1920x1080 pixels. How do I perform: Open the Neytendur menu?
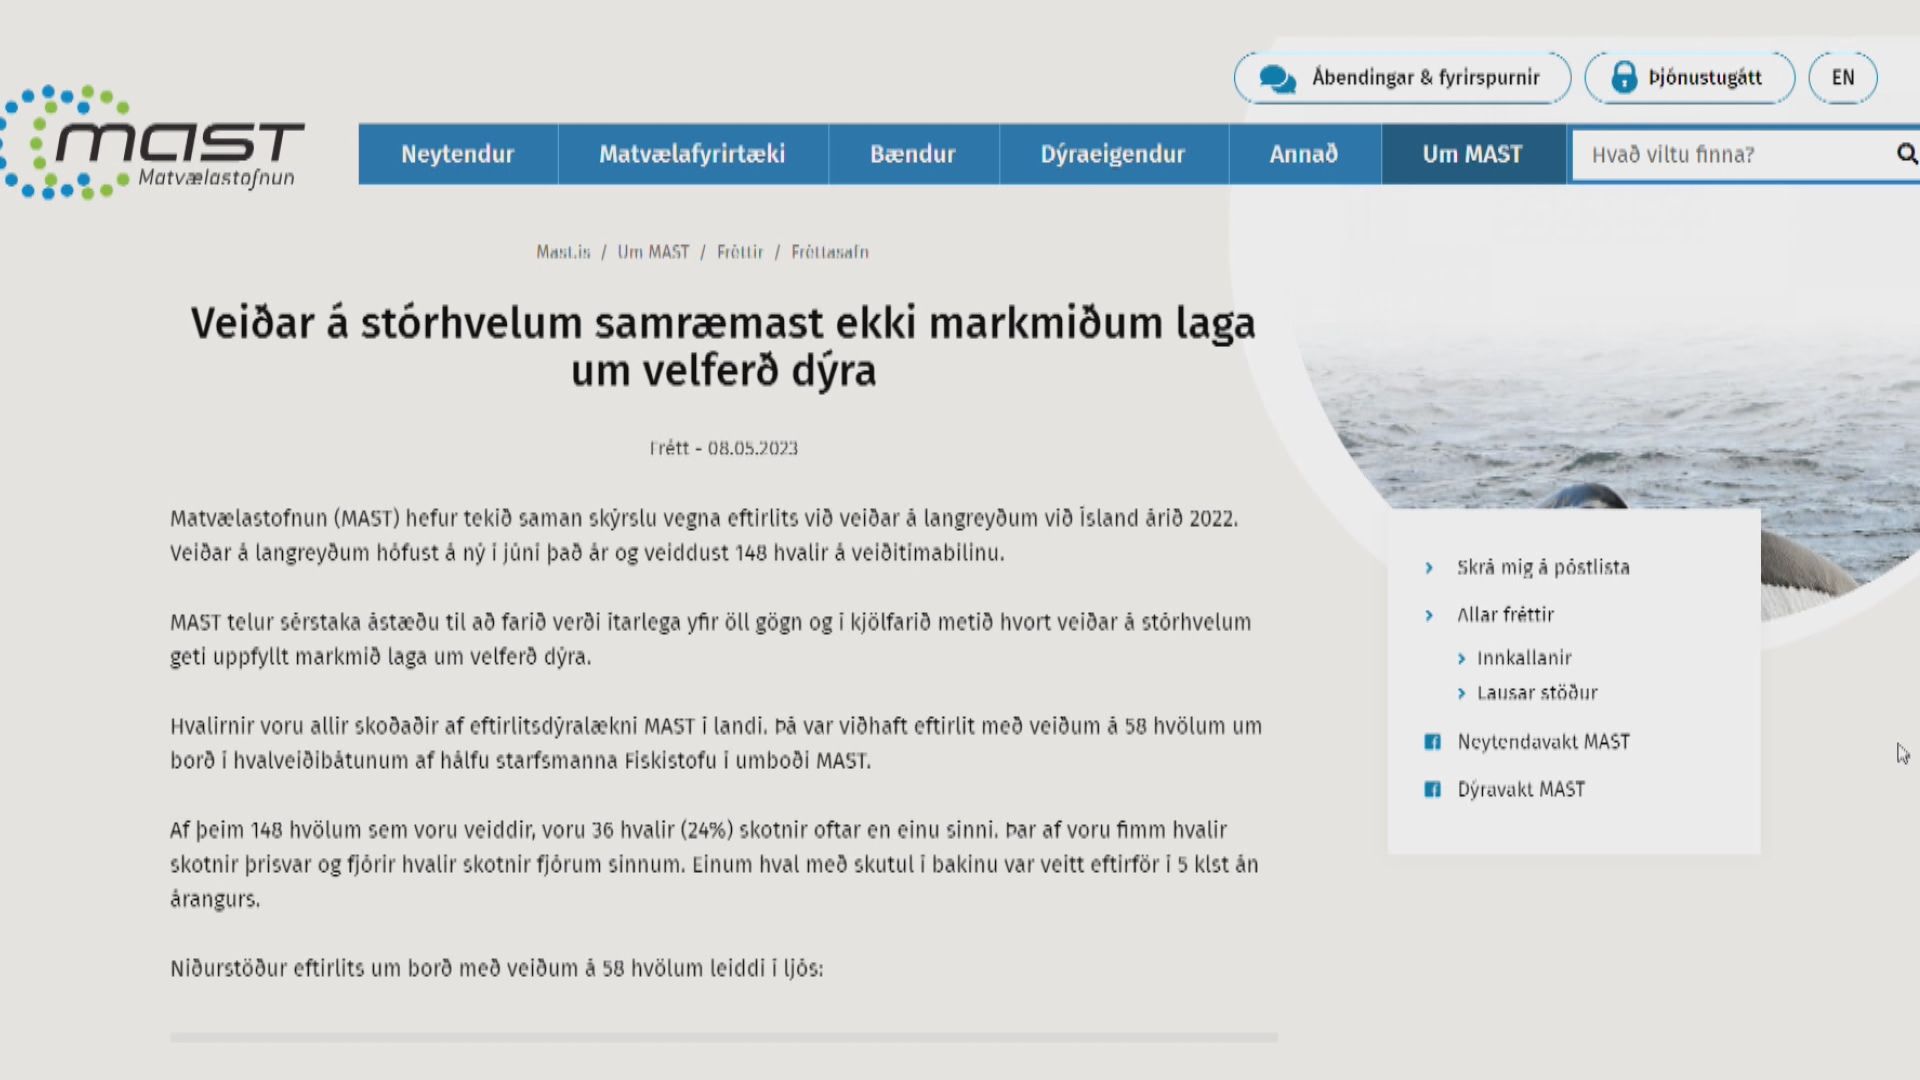point(457,154)
